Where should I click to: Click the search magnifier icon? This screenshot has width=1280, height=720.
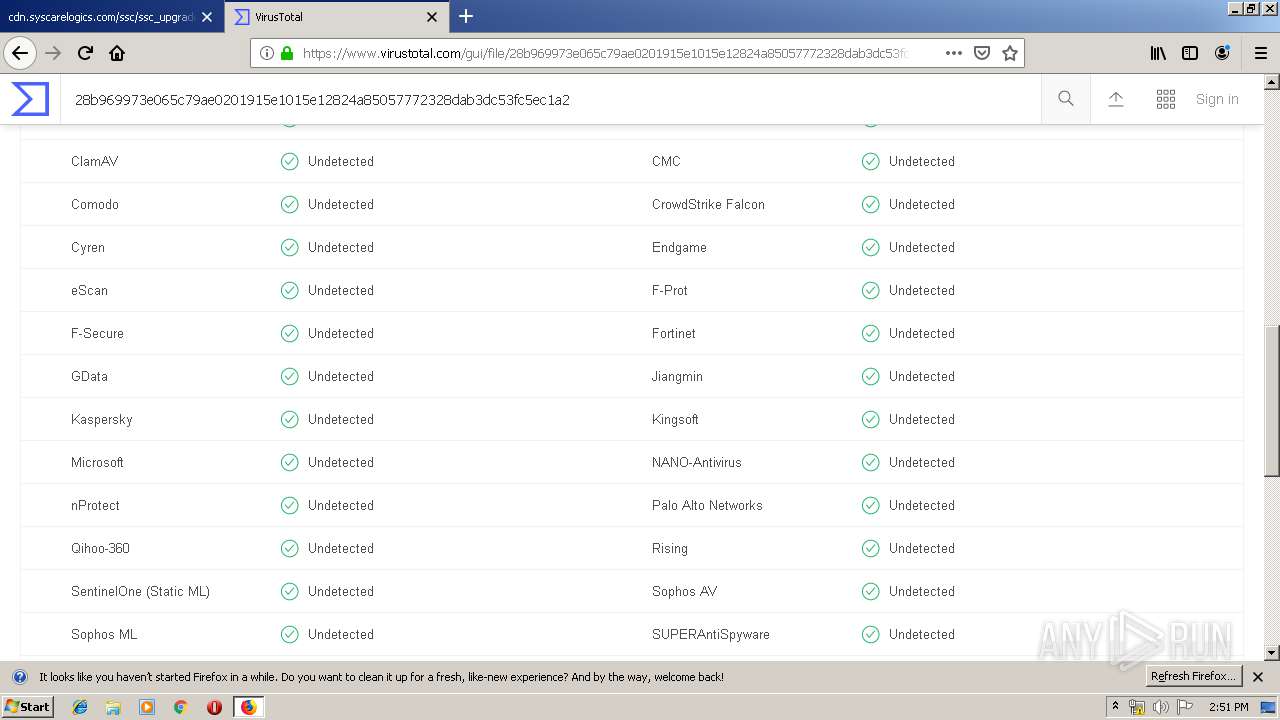(x=1066, y=99)
